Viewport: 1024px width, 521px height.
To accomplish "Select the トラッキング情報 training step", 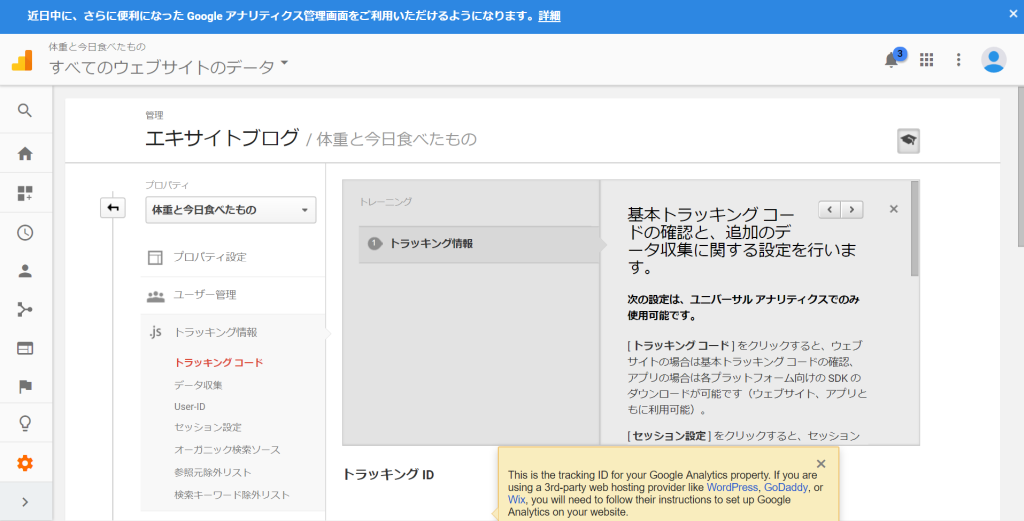I will (x=479, y=244).
